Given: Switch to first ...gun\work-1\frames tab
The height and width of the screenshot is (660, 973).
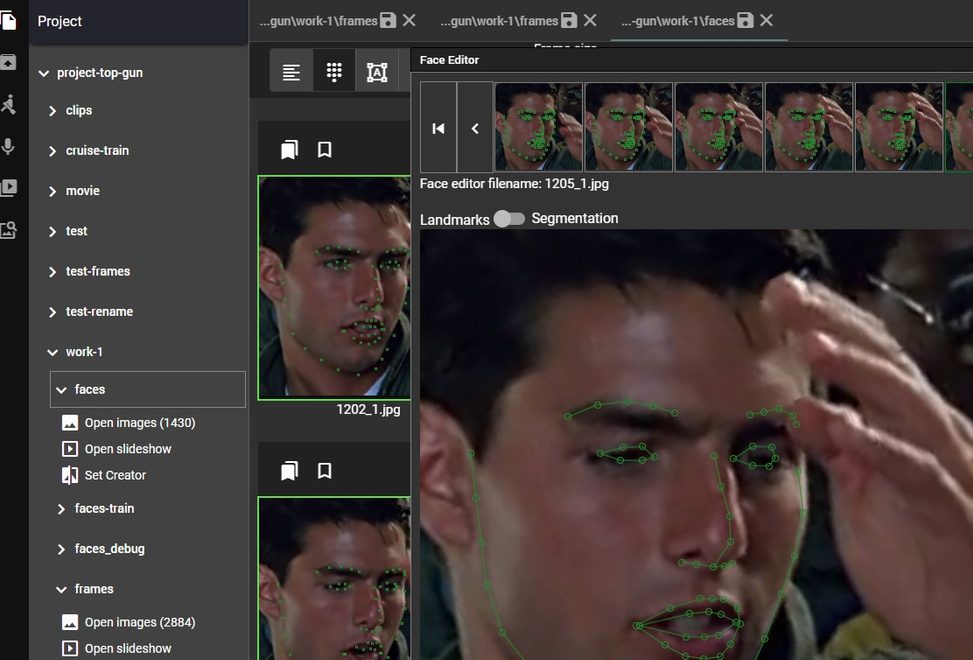Looking at the screenshot, I should (318, 20).
